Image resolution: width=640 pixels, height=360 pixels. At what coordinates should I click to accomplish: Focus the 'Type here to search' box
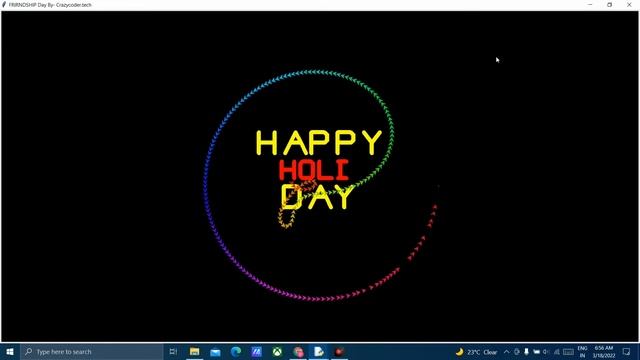click(91, 351)
